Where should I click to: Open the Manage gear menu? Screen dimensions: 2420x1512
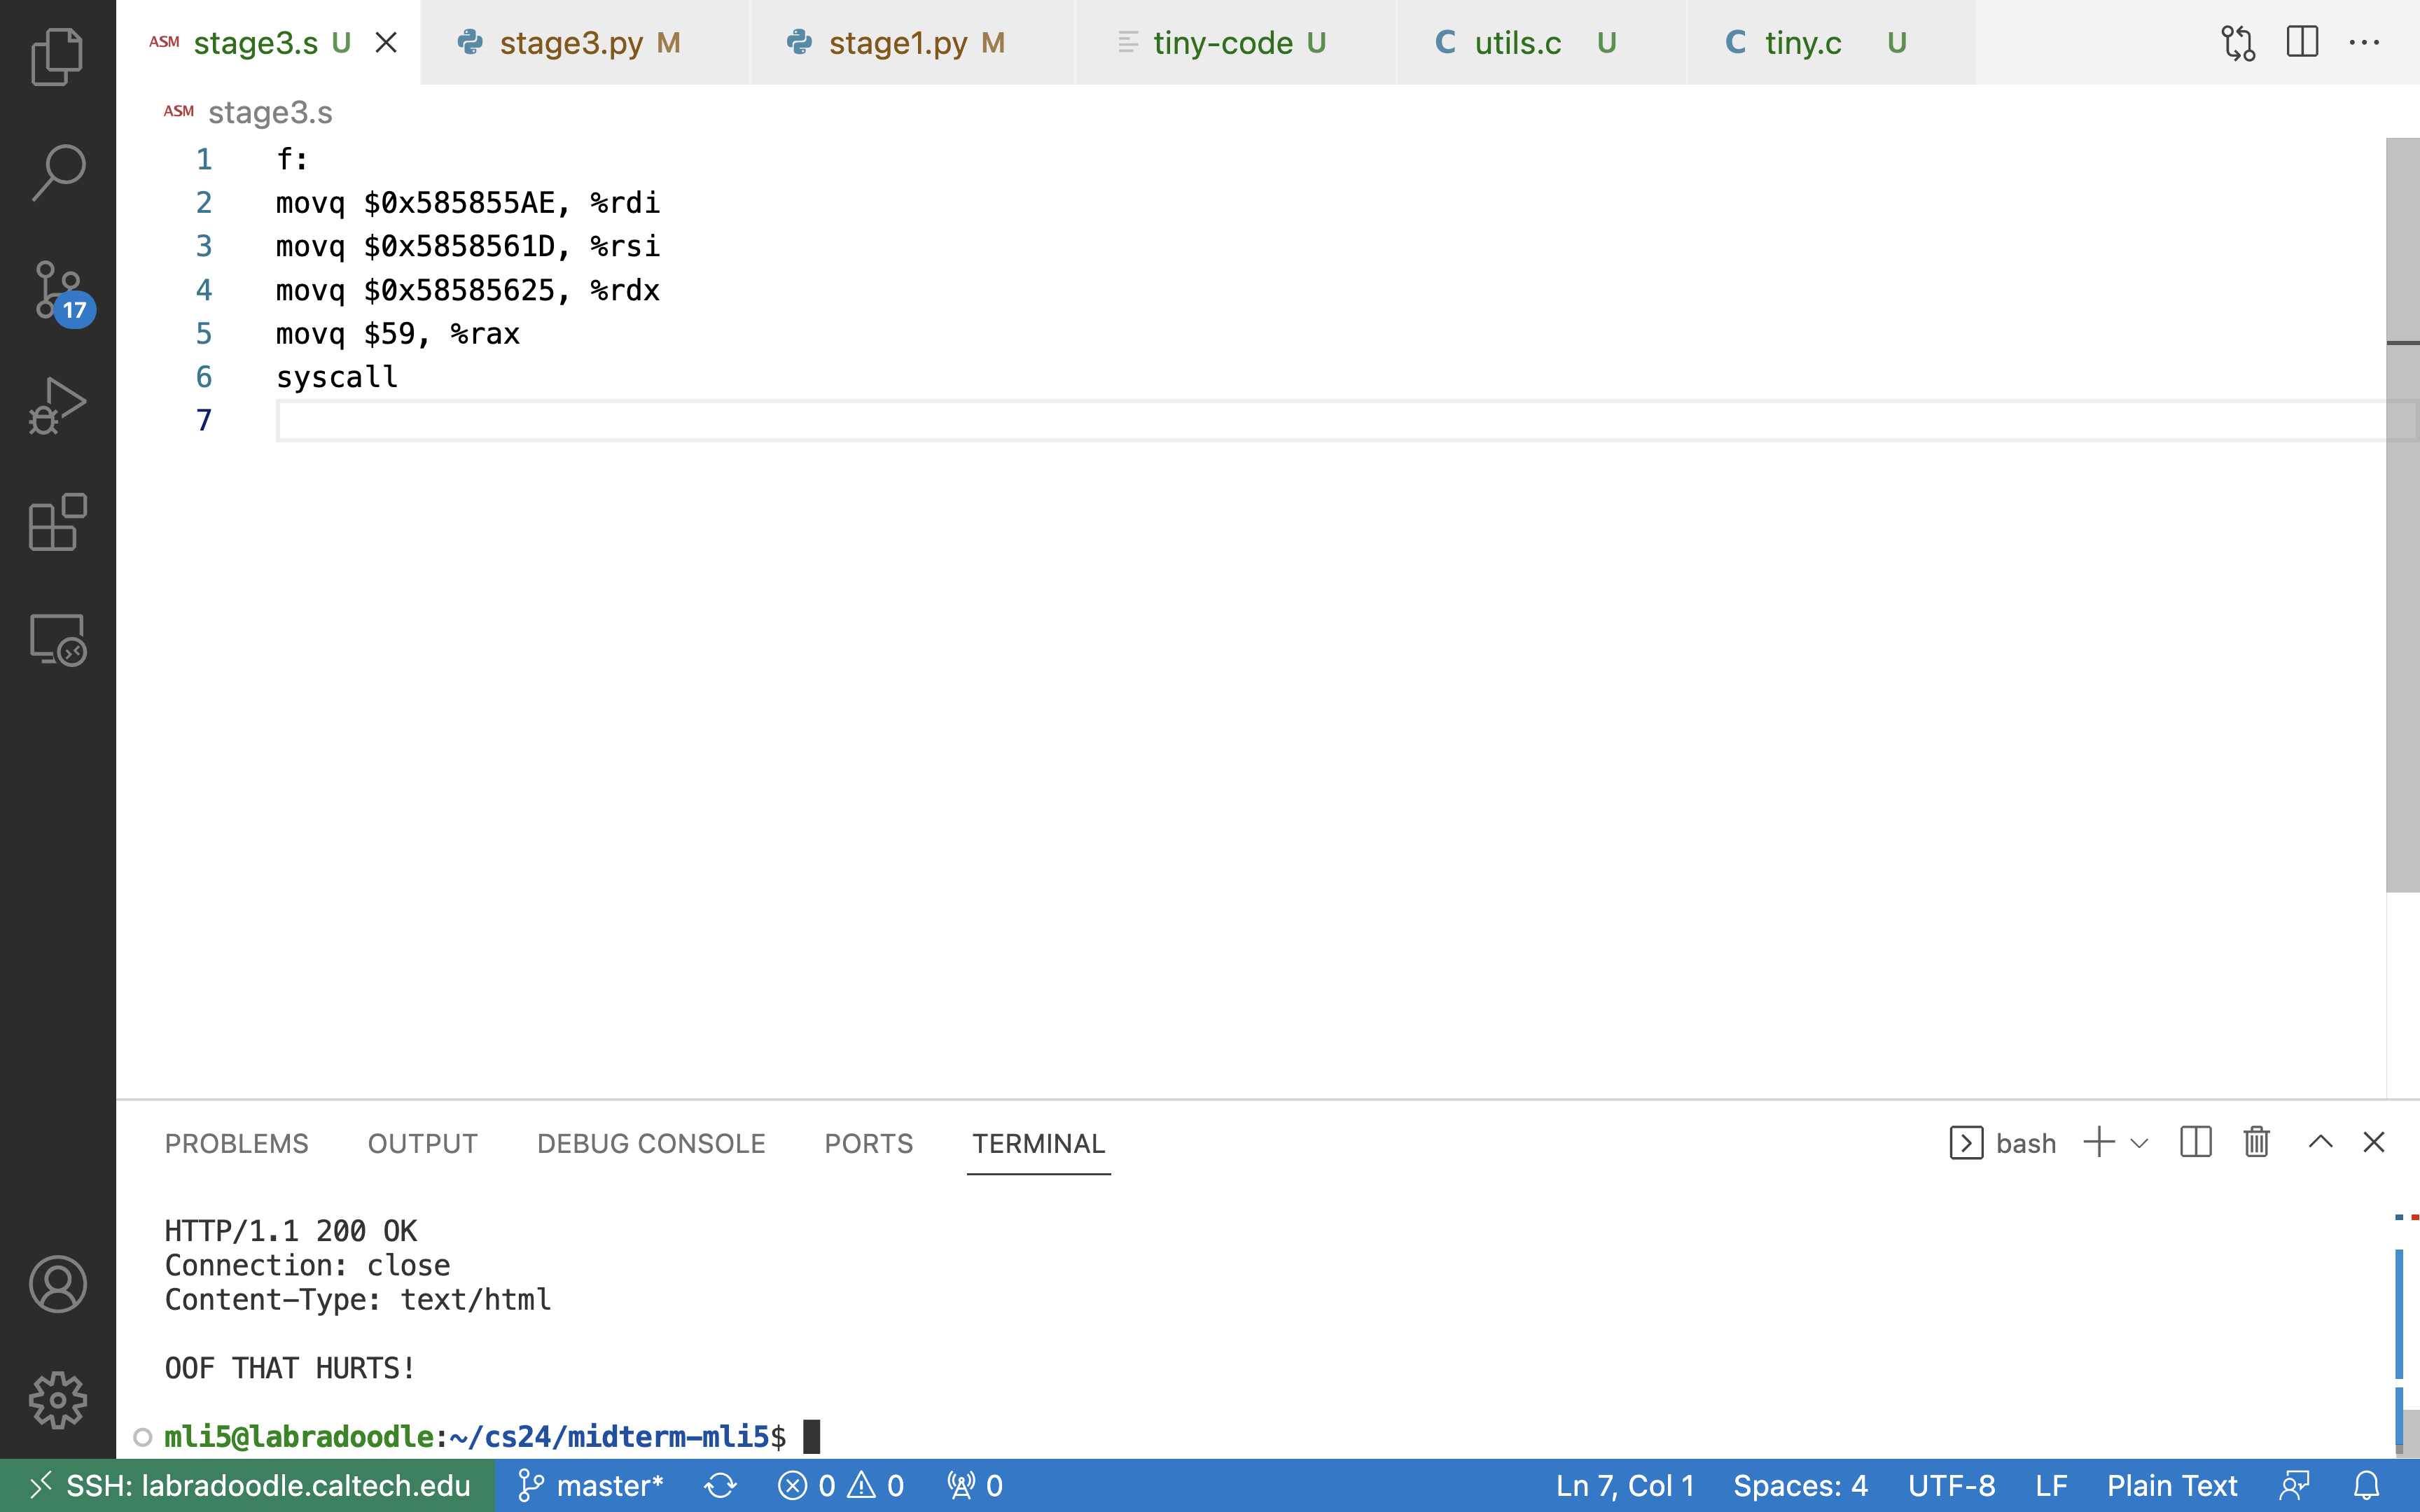(57, 1399)
